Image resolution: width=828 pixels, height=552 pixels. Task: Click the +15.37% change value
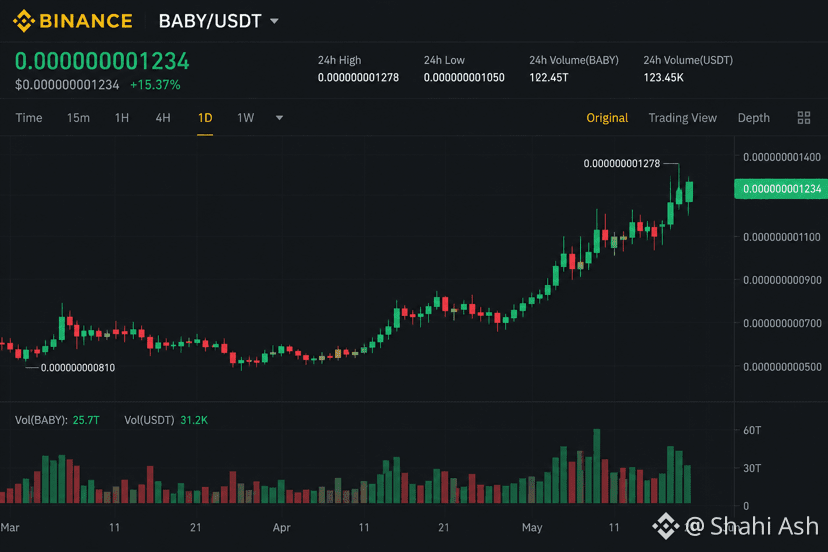[x=155, y=85]
